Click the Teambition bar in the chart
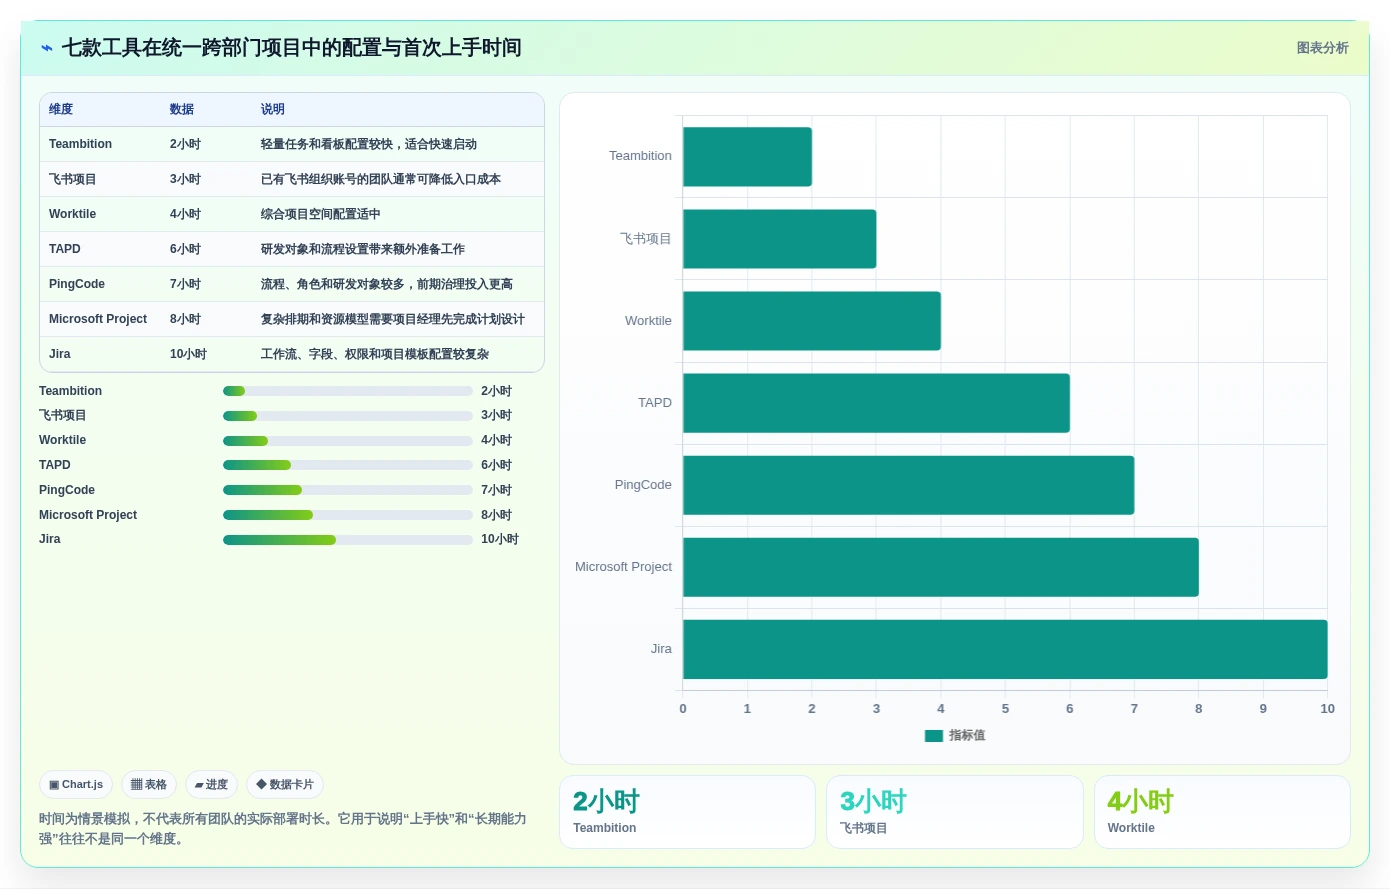 pyautogui.click(x=747, y=157)
